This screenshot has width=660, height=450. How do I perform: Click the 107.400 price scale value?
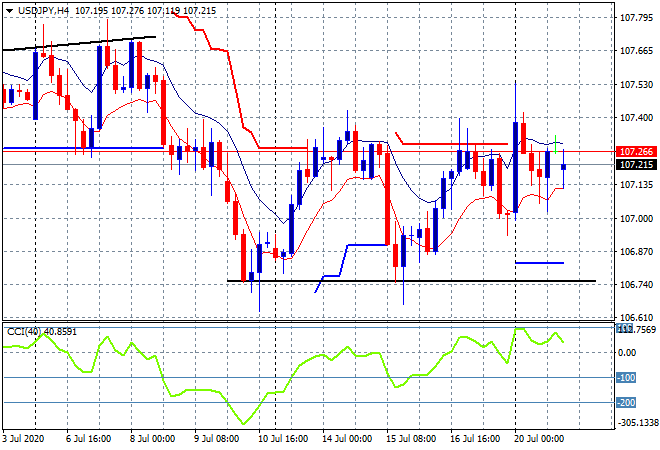[x=636, y=118]
